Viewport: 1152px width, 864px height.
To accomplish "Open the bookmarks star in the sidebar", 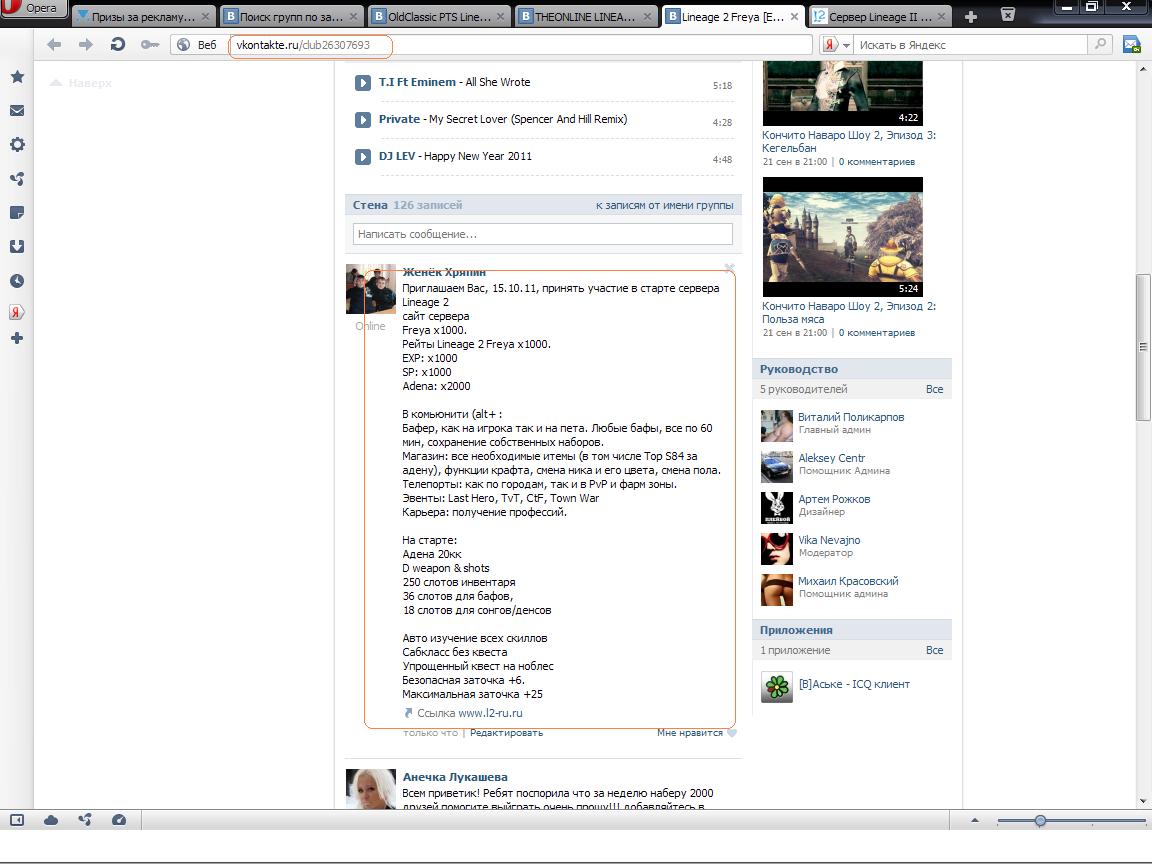I will [x=17, y=76].
